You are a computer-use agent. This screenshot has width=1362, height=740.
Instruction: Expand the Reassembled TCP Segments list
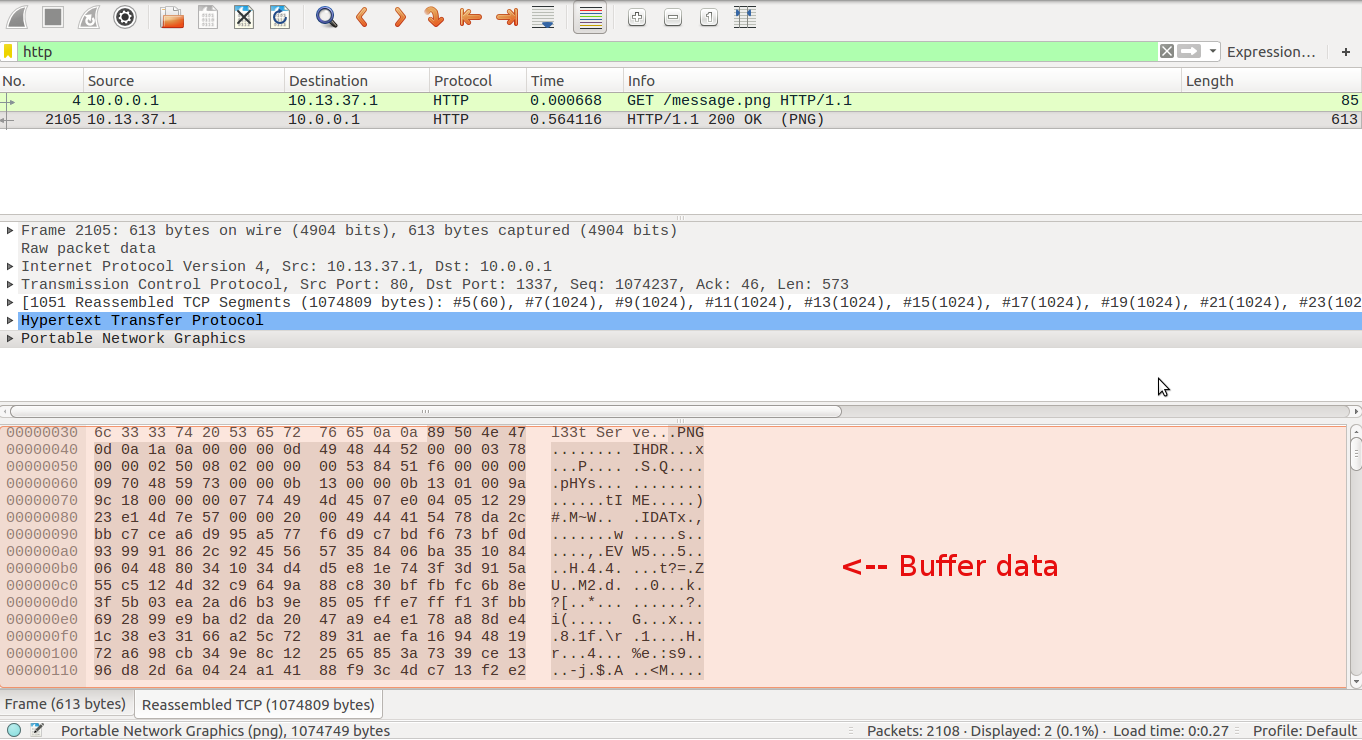(10, 303)
